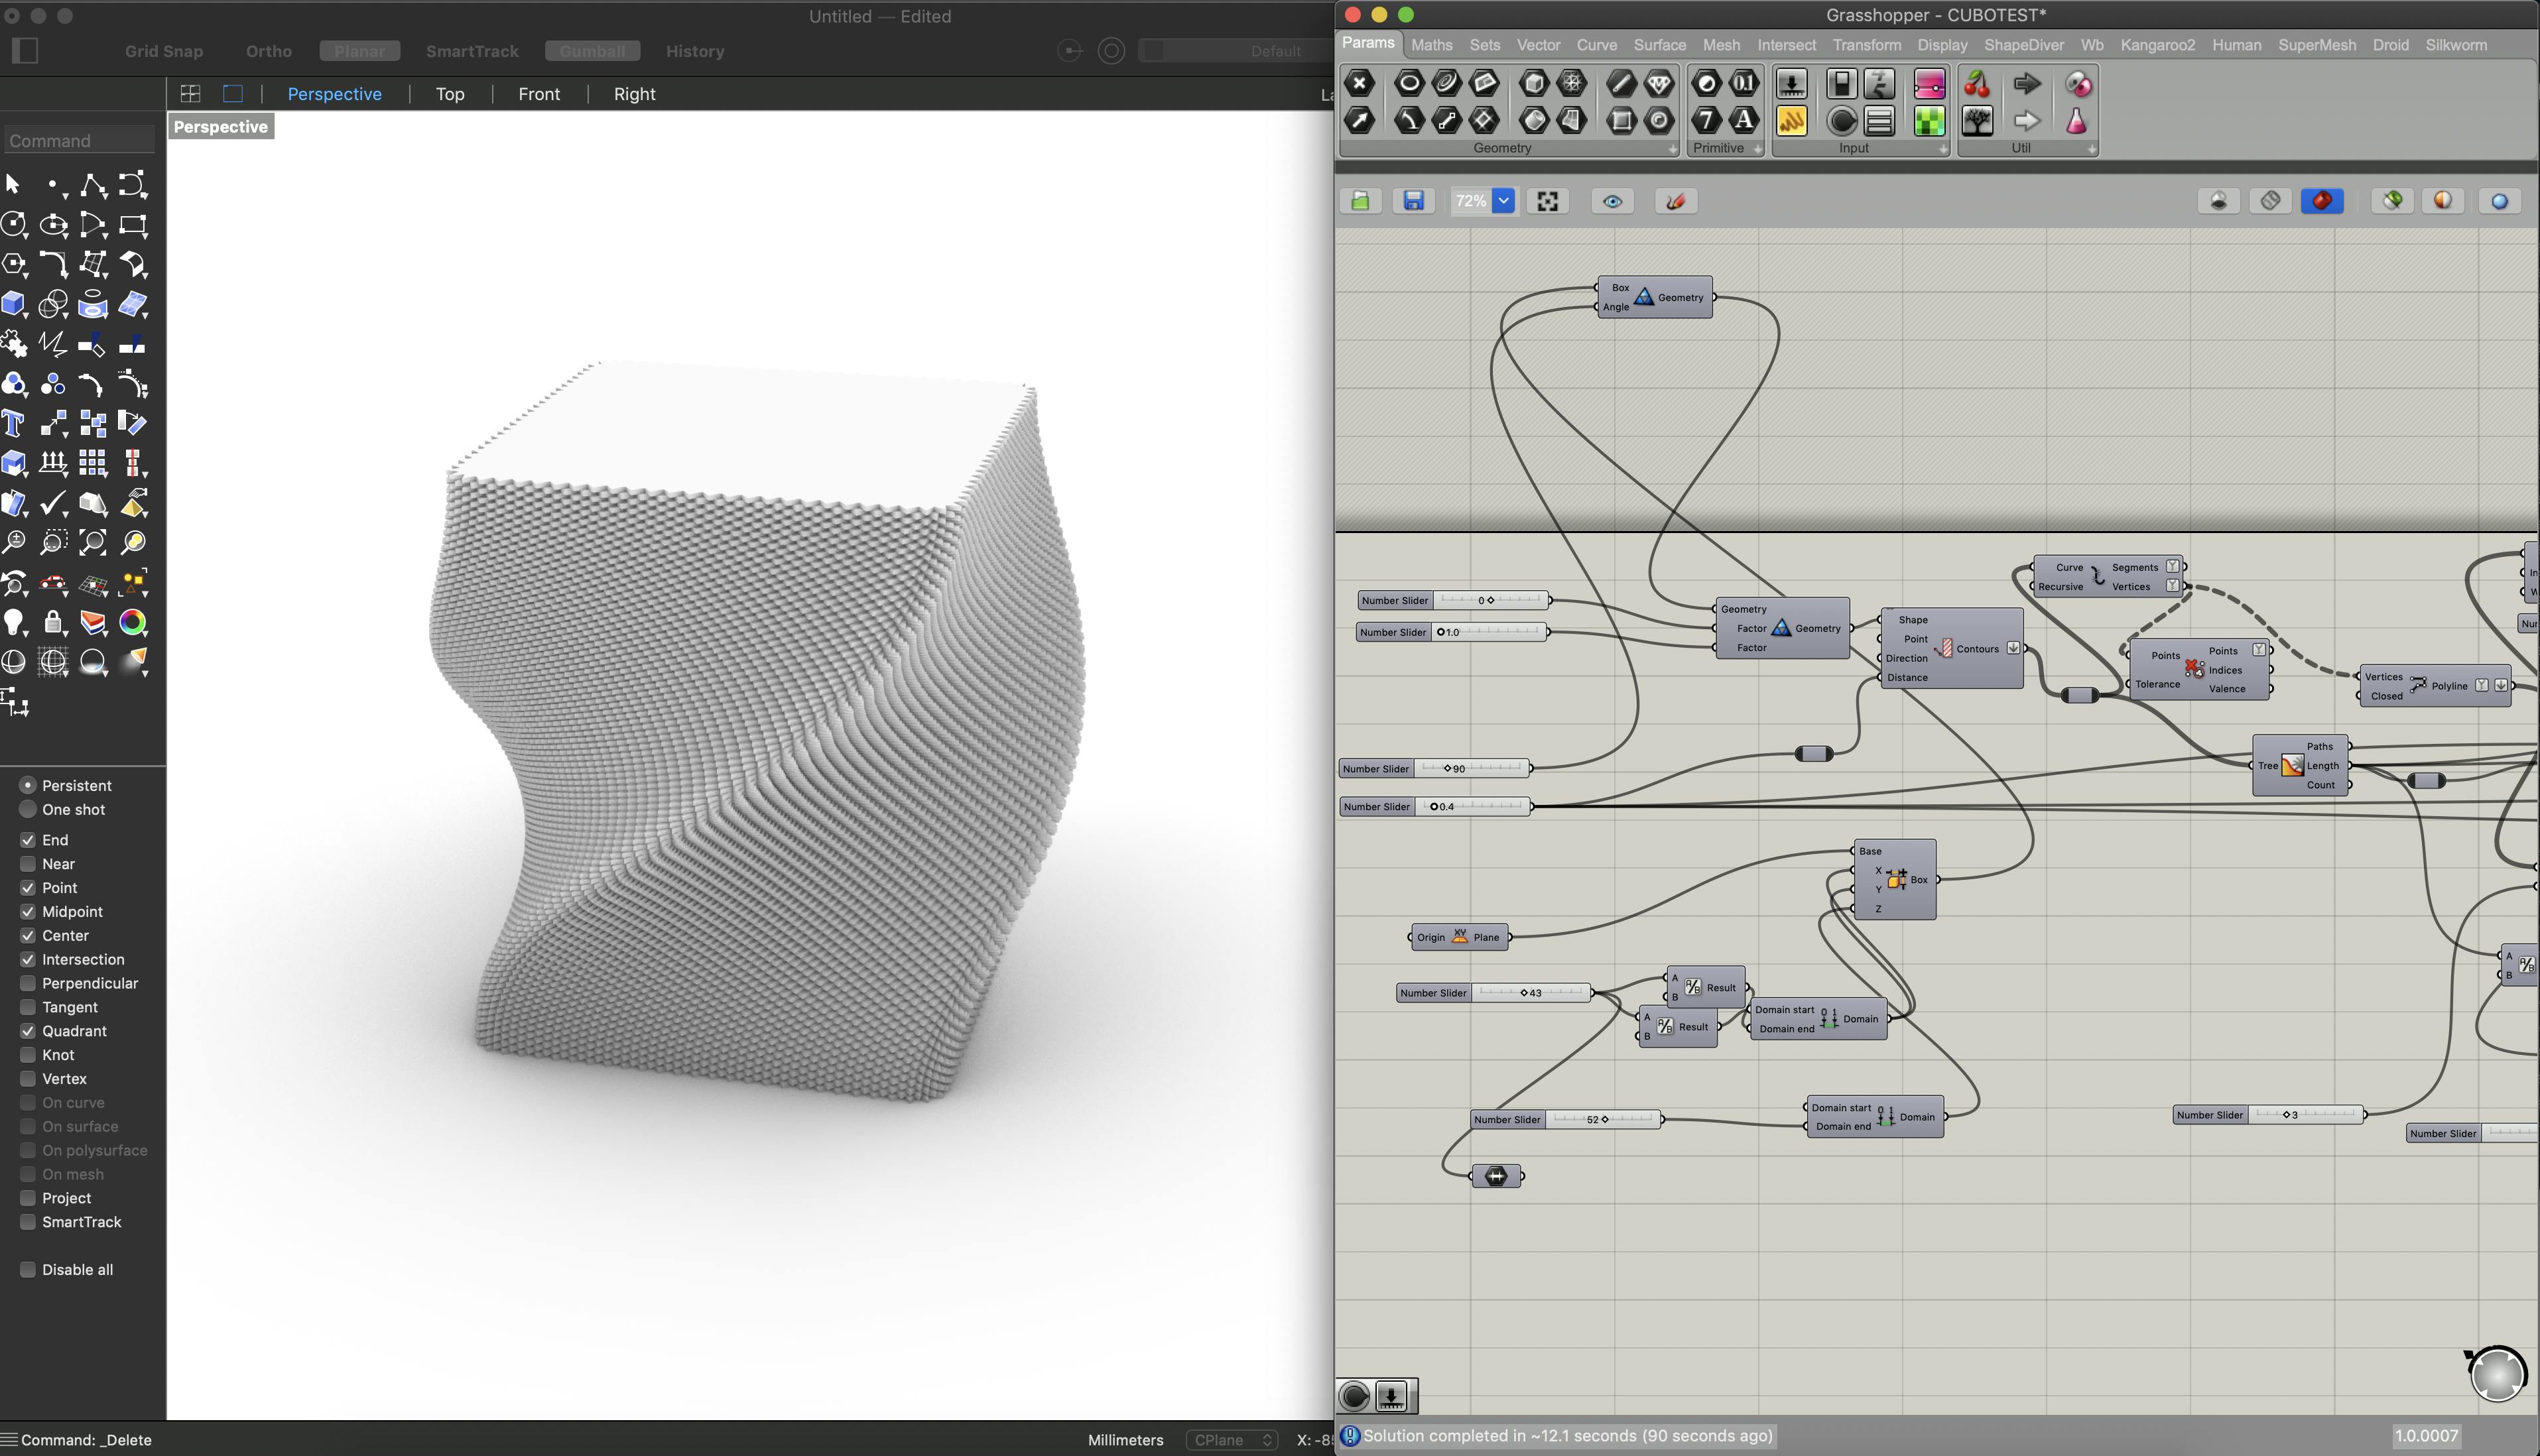Toggle the Grid Snap button

164,51
